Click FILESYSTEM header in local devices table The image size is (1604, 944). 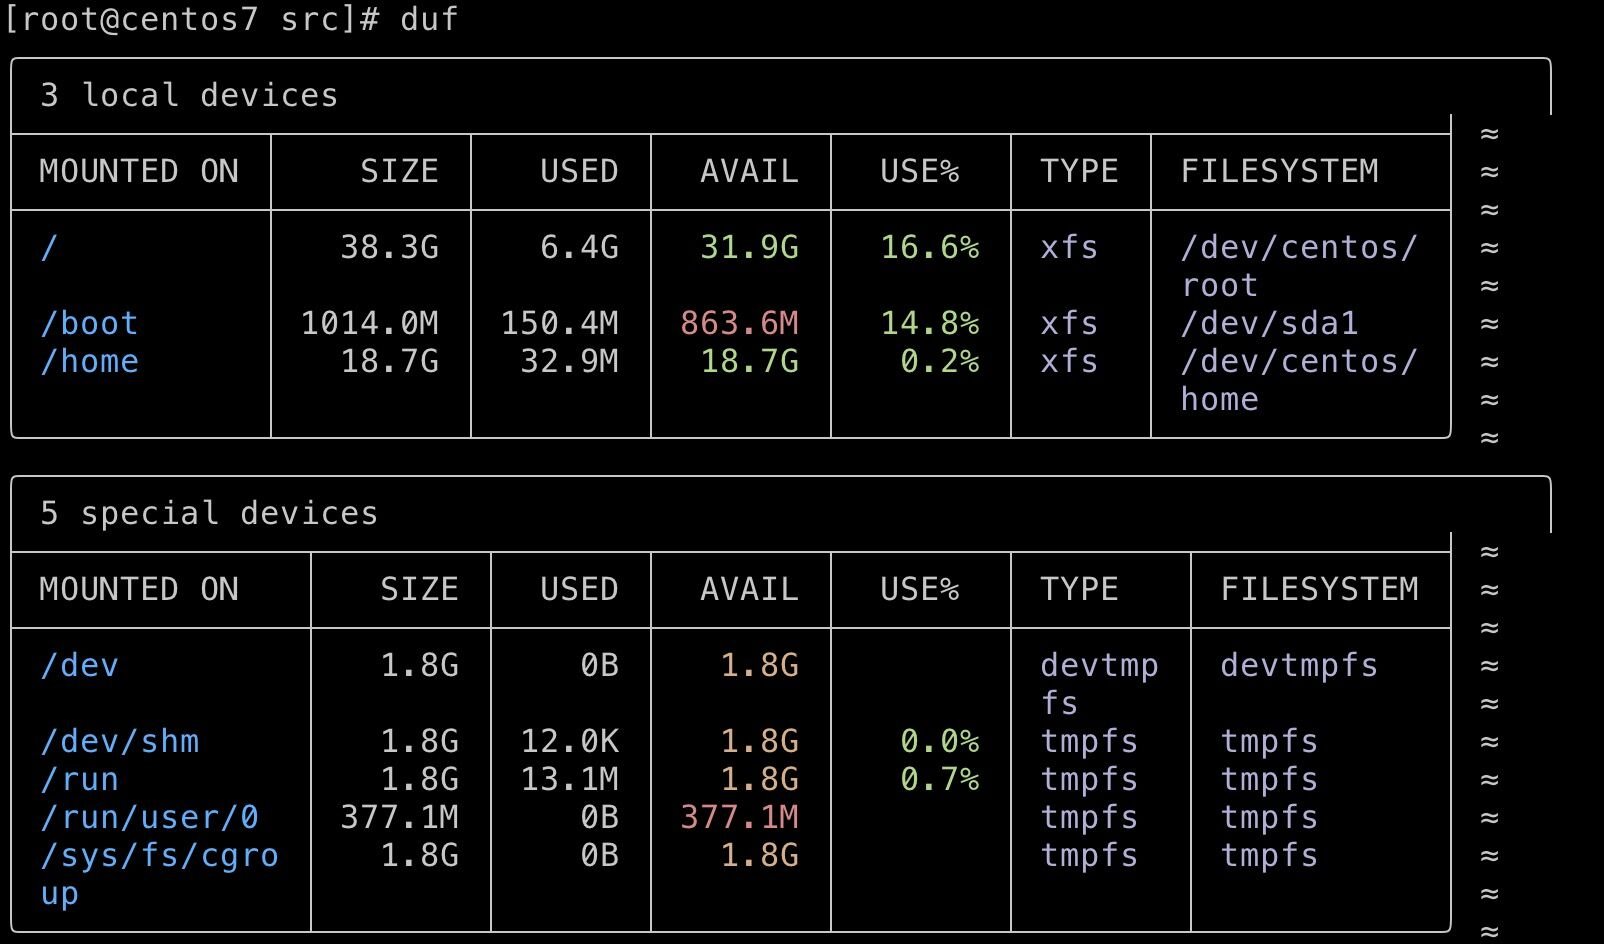click(x=1279, y=172)
